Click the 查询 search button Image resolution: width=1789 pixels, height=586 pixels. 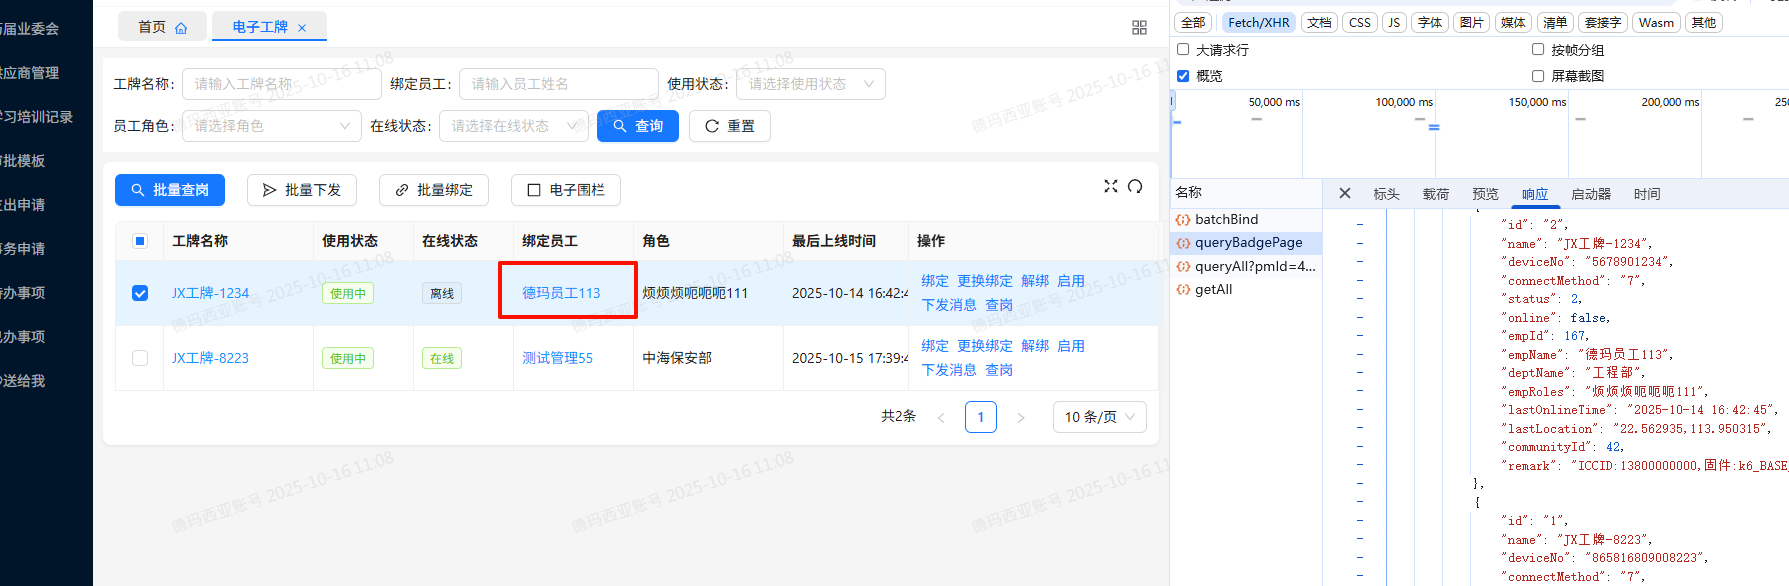pos(638,126)
